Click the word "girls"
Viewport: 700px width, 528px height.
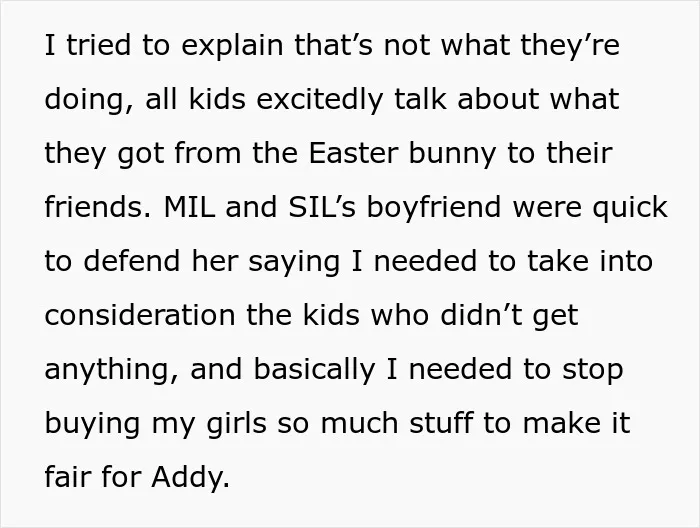[x=236, y=425]
